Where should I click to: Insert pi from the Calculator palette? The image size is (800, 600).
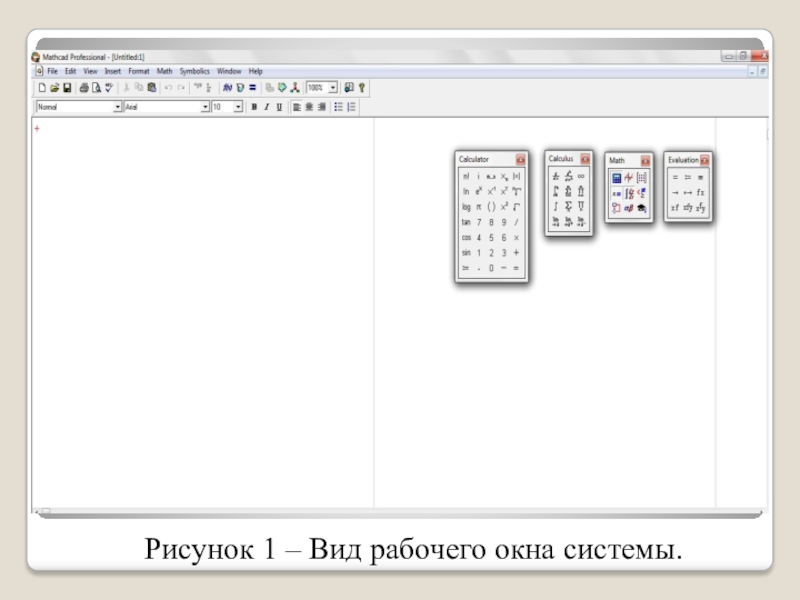(x=479, y=207)
